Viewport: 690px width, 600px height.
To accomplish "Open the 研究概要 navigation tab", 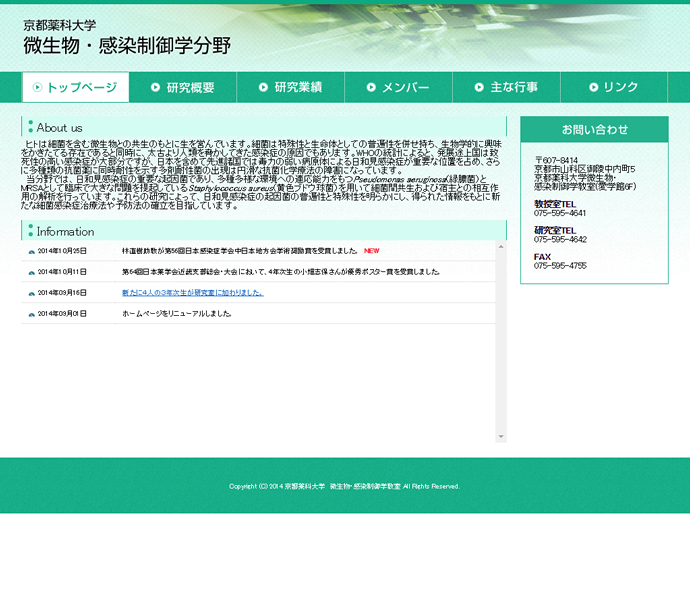I will click(183, 87).
